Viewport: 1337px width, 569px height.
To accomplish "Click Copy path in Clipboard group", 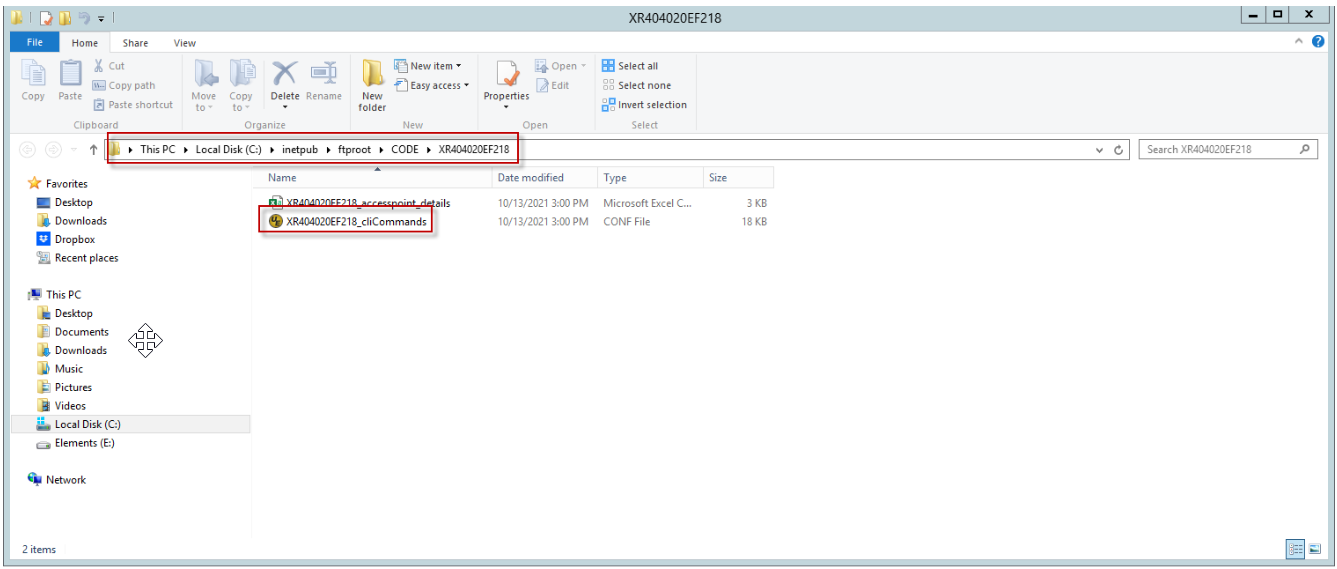I will click(124, 85).
